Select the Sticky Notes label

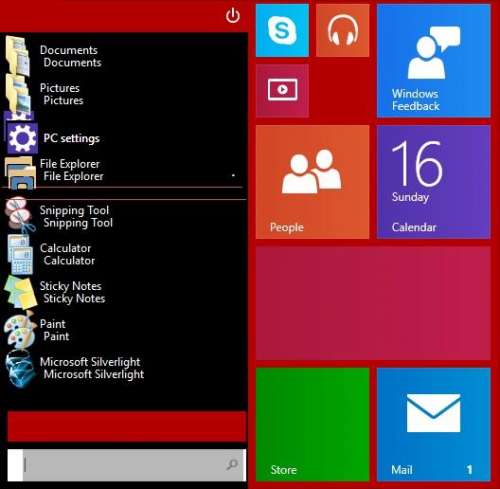72,292
